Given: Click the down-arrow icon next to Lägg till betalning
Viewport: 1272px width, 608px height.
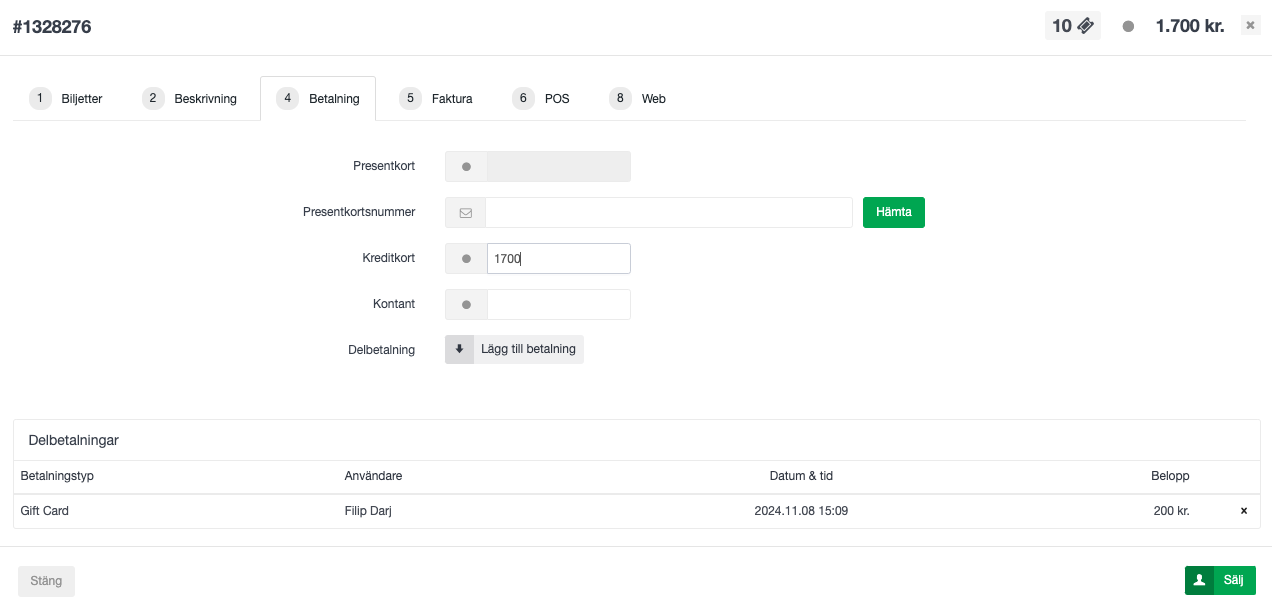Looking at the screenshot, I should 460,349.
